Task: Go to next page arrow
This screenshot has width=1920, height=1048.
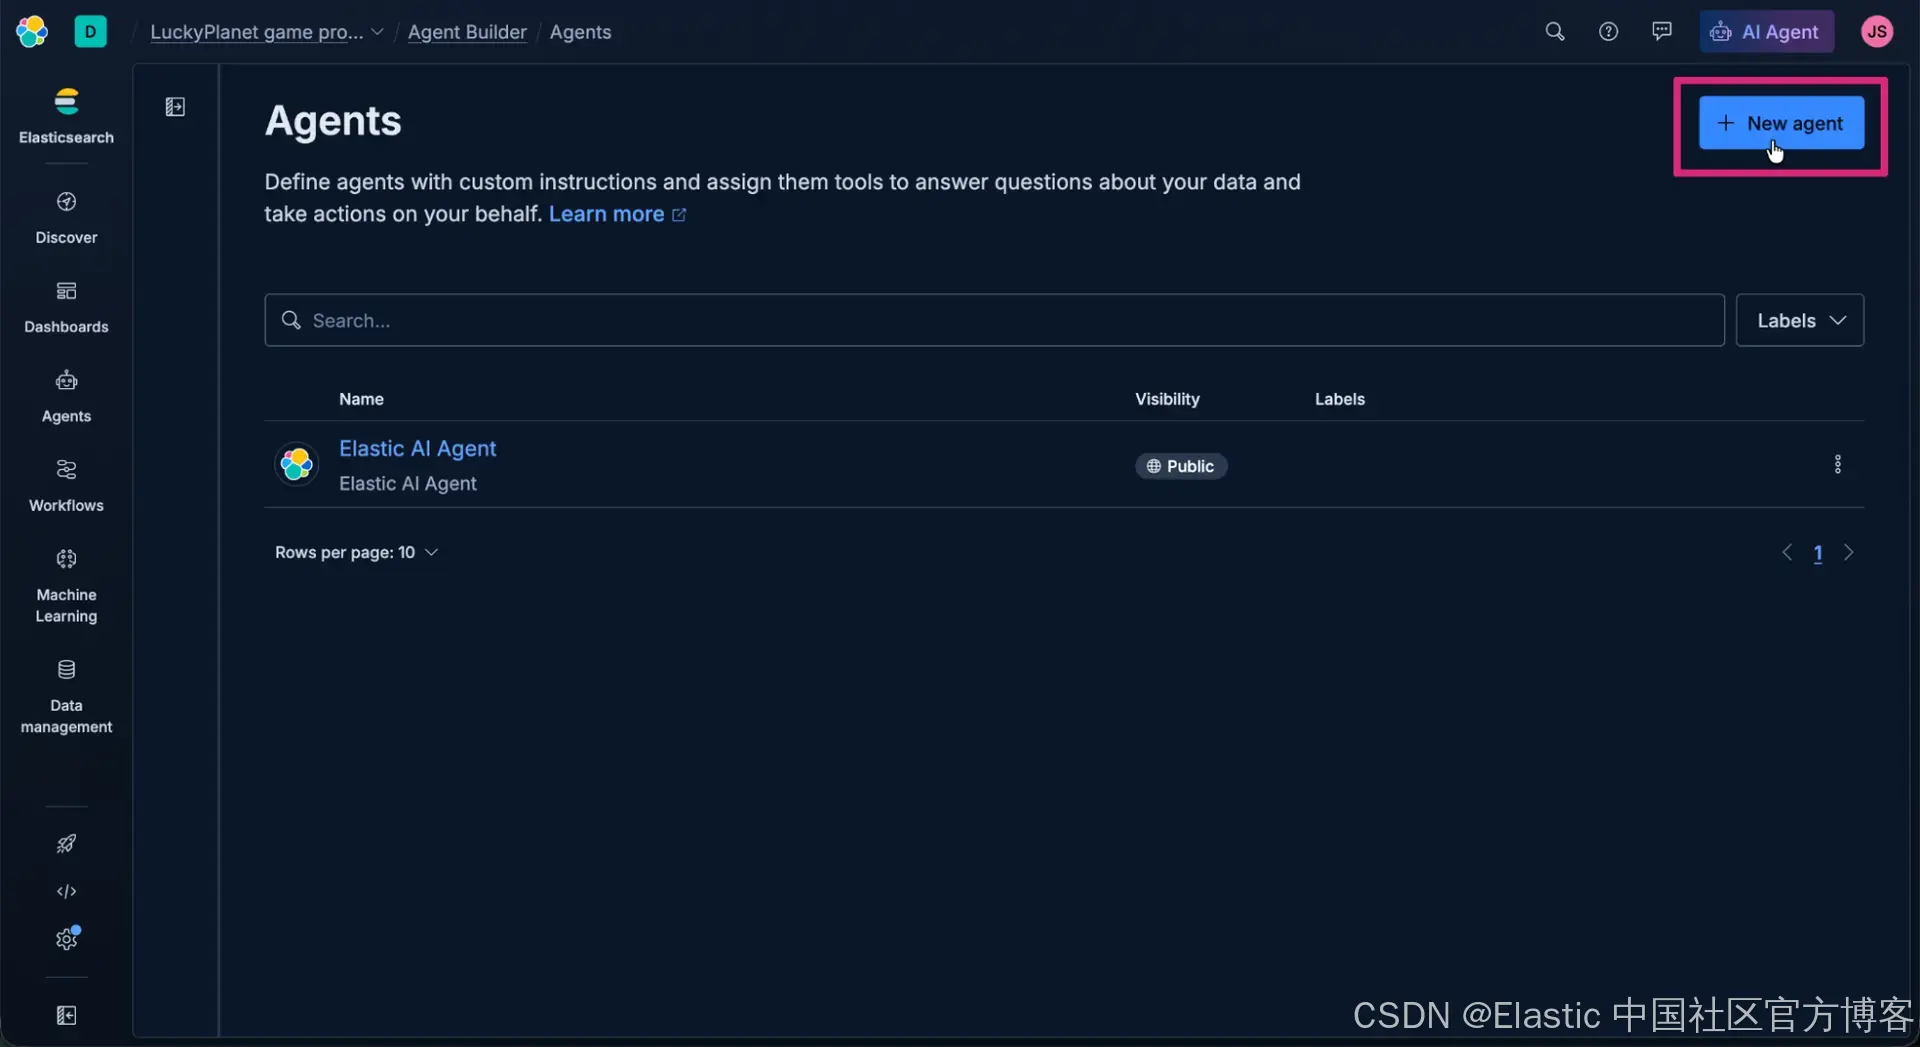Action: [1848, 553]
